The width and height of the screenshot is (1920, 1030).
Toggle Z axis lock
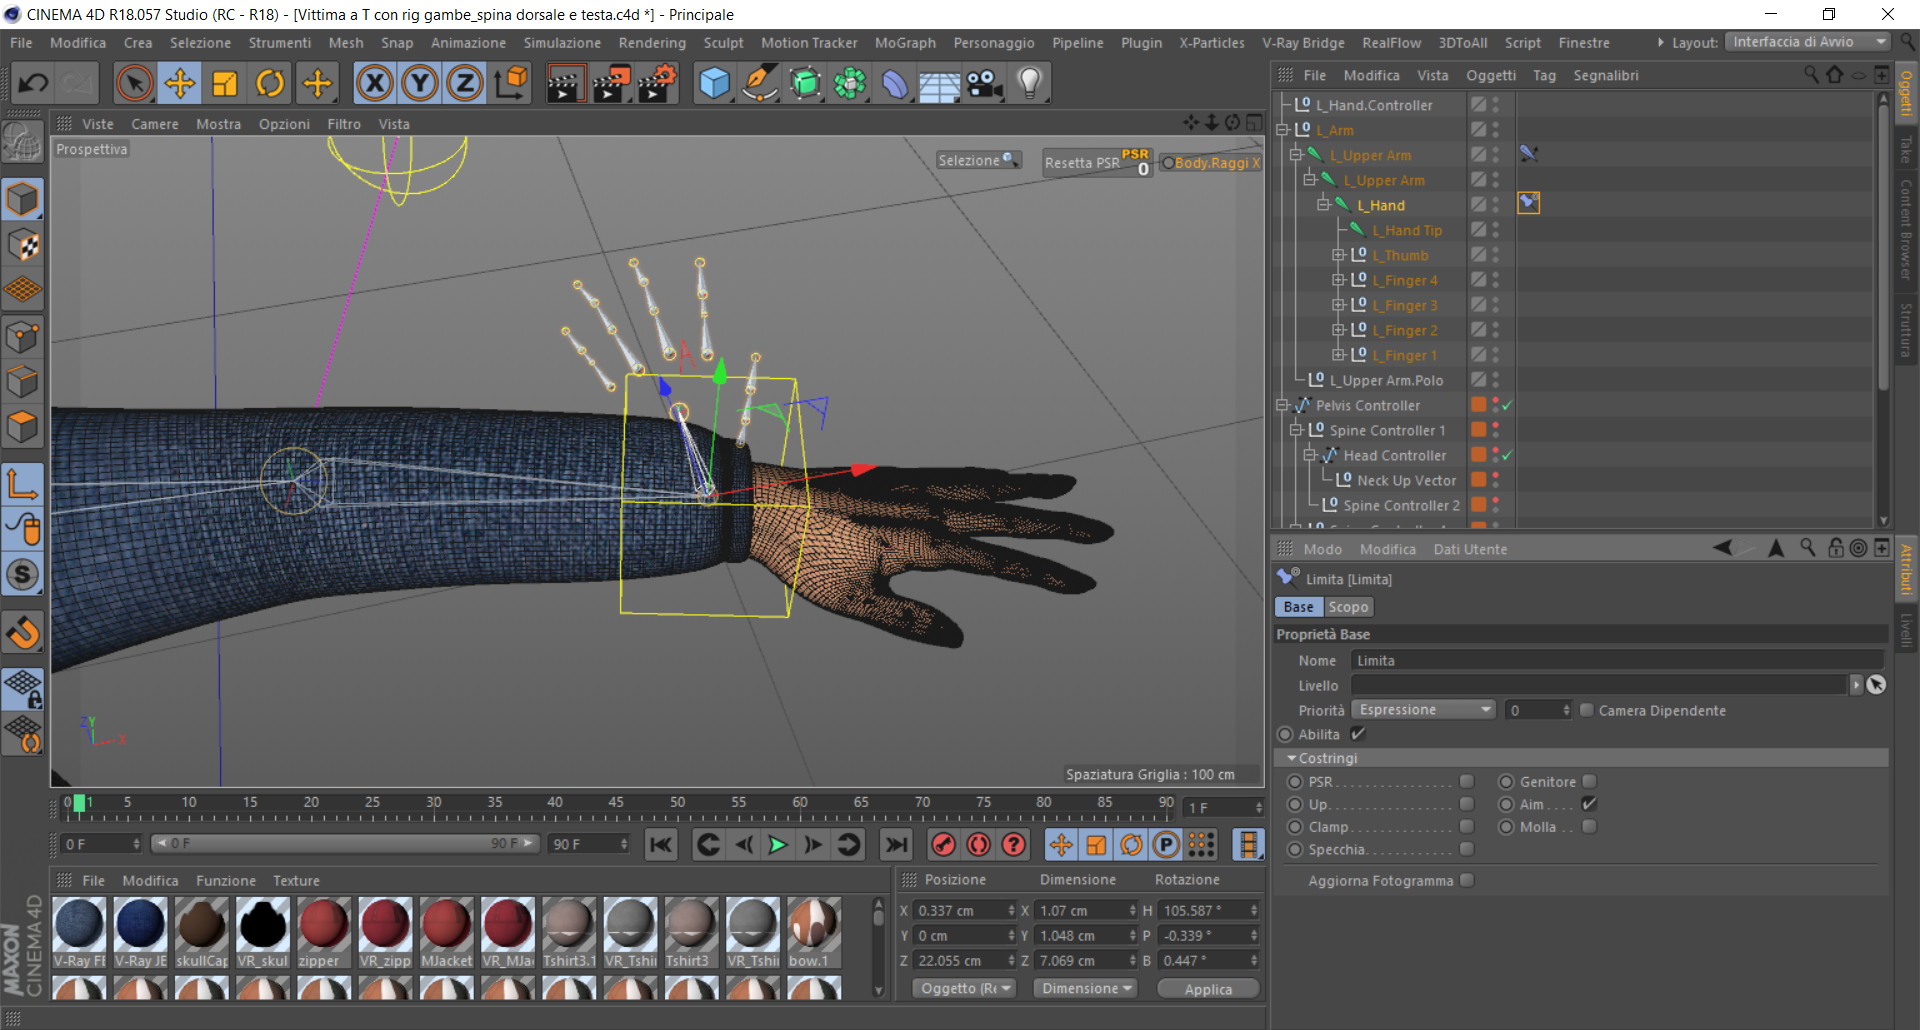[x=465, y=83]
